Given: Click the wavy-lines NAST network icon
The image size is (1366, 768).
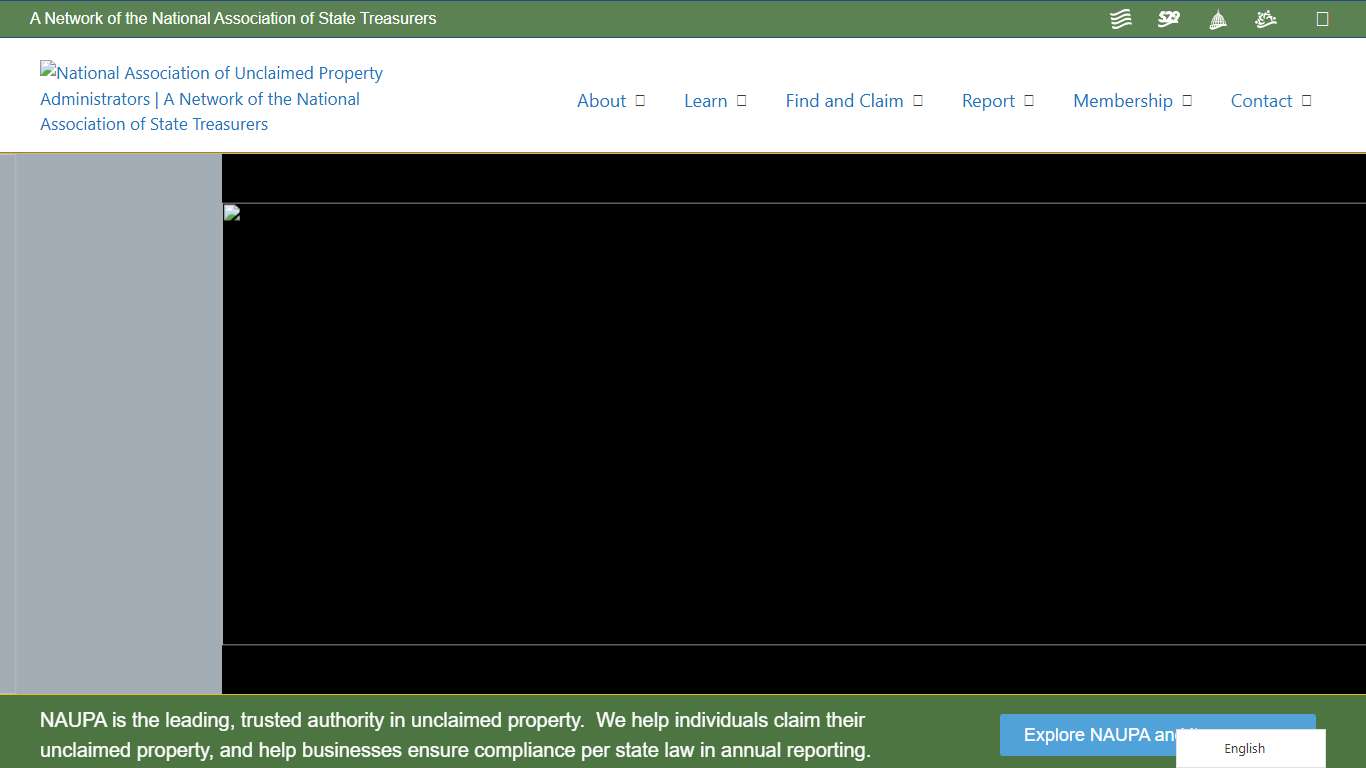Looking at the screenshot, I should coord(1120,18).
